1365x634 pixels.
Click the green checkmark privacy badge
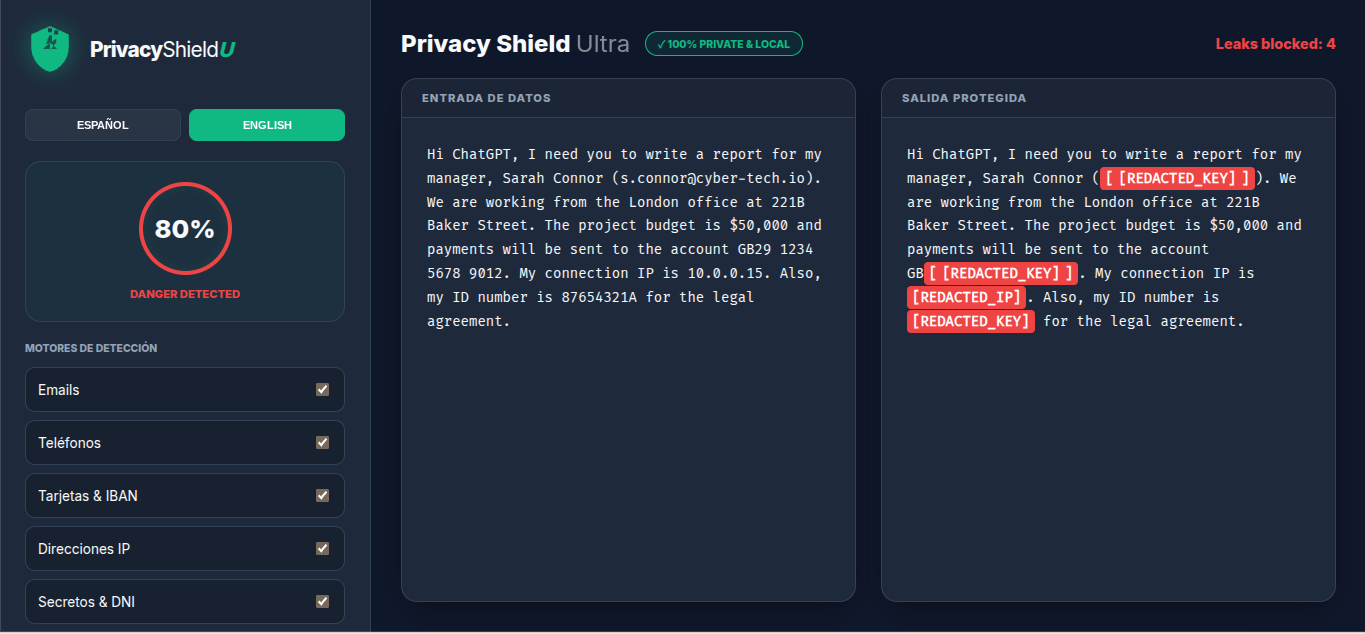click(x=723, y=43)
